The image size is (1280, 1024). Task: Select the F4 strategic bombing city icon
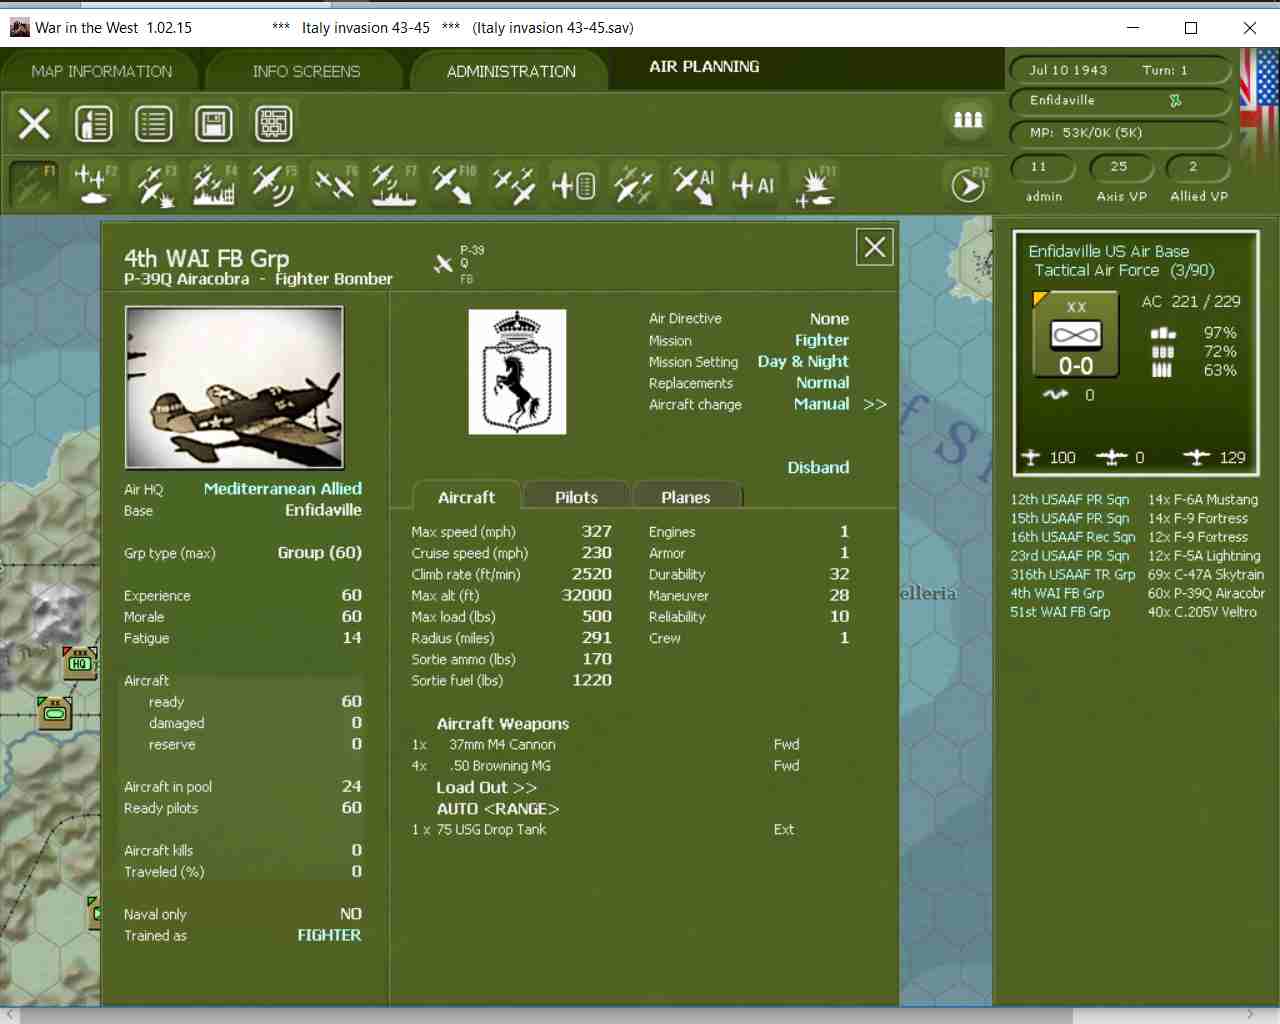(x=214, y=185)
